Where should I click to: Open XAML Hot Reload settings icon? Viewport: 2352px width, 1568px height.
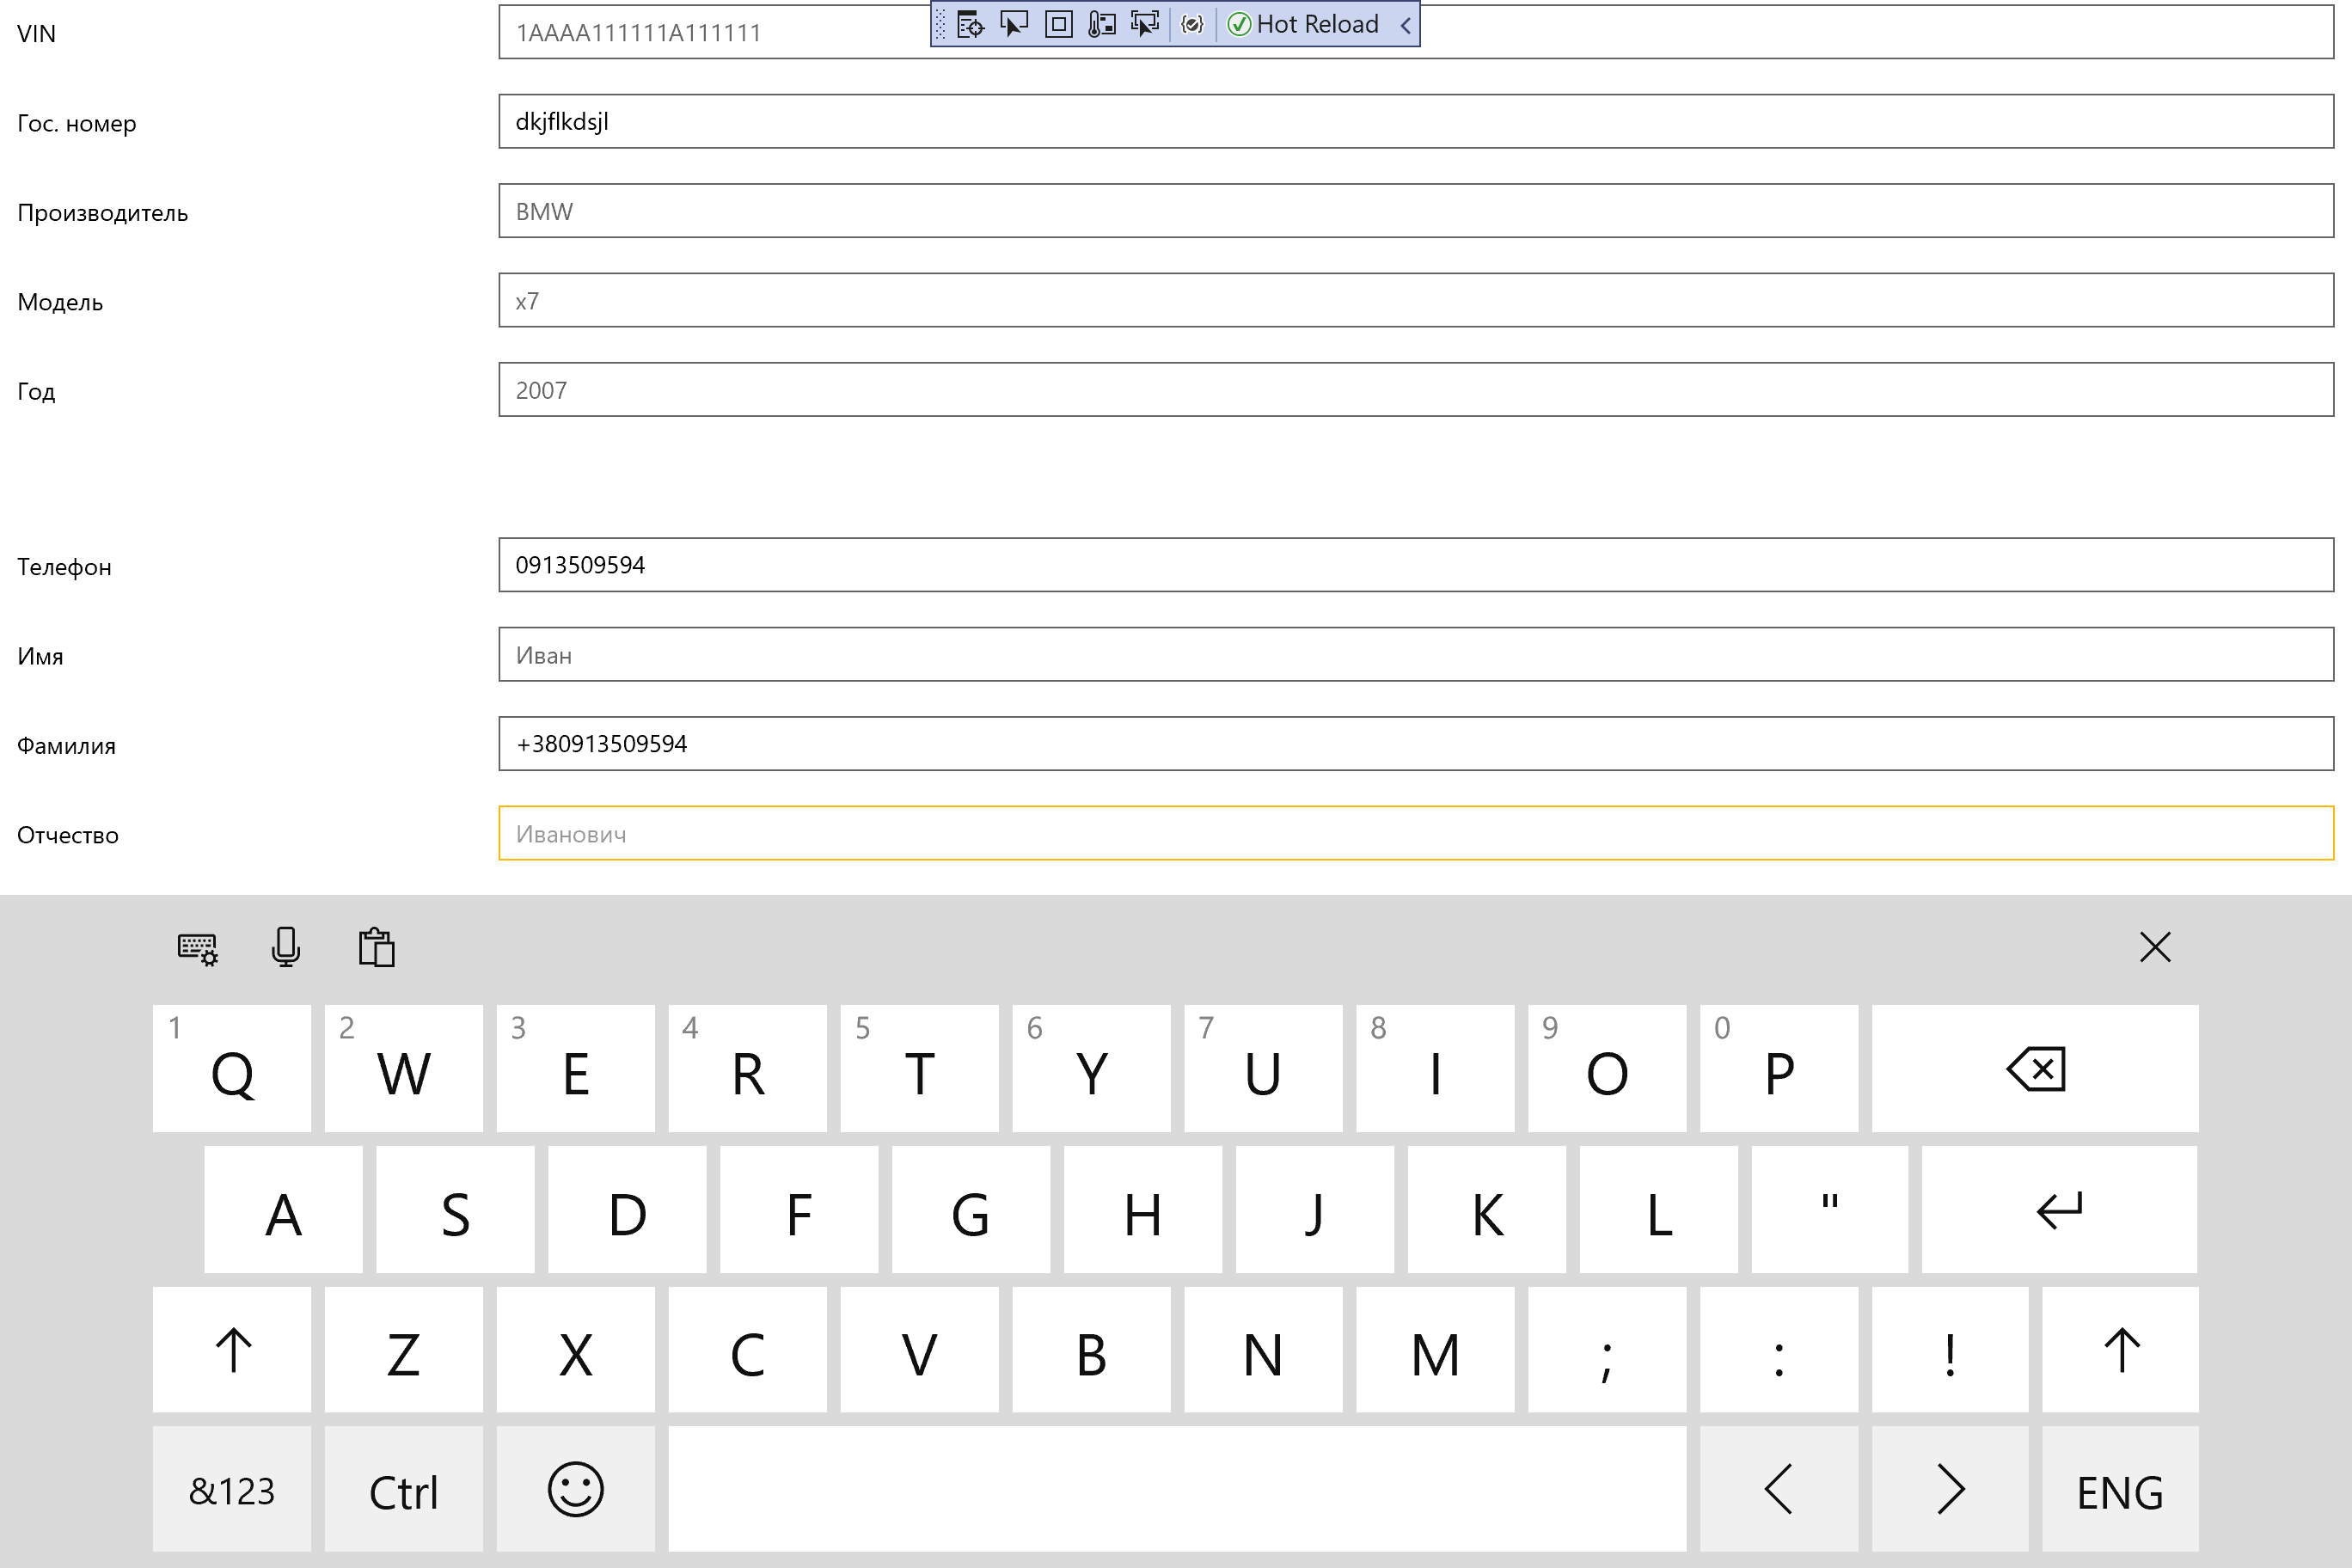(1191, 24)
